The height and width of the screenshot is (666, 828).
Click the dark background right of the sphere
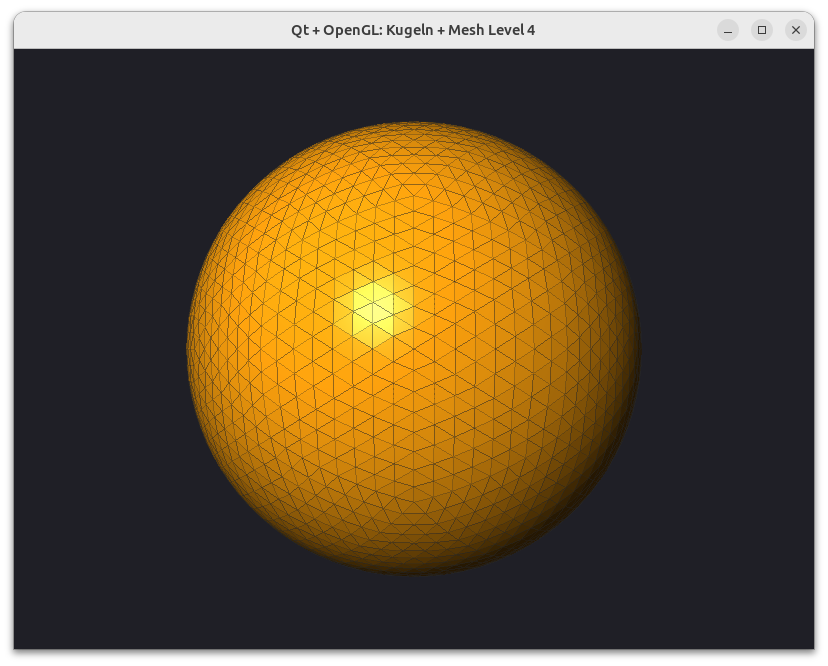point(727,349)
